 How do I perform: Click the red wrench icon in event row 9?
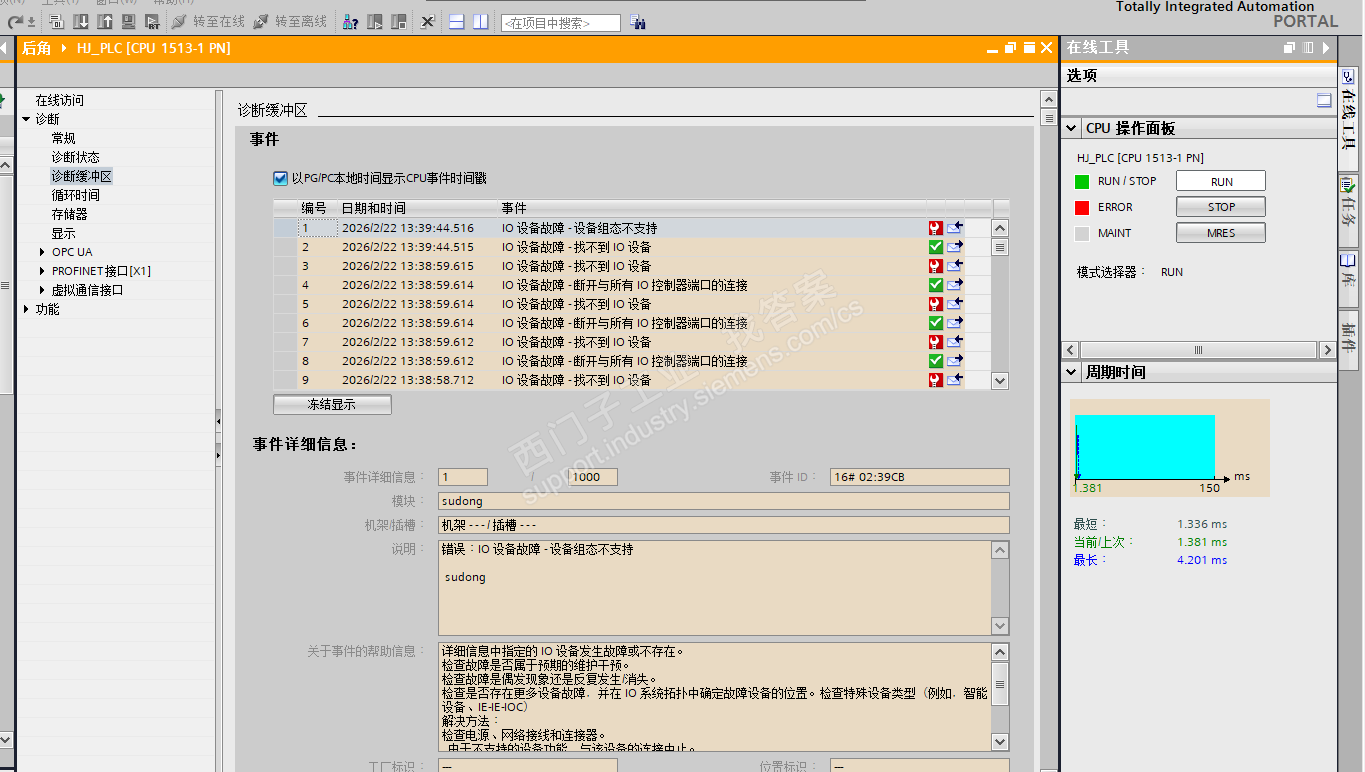pyautogui.click(x=936, y=380)
